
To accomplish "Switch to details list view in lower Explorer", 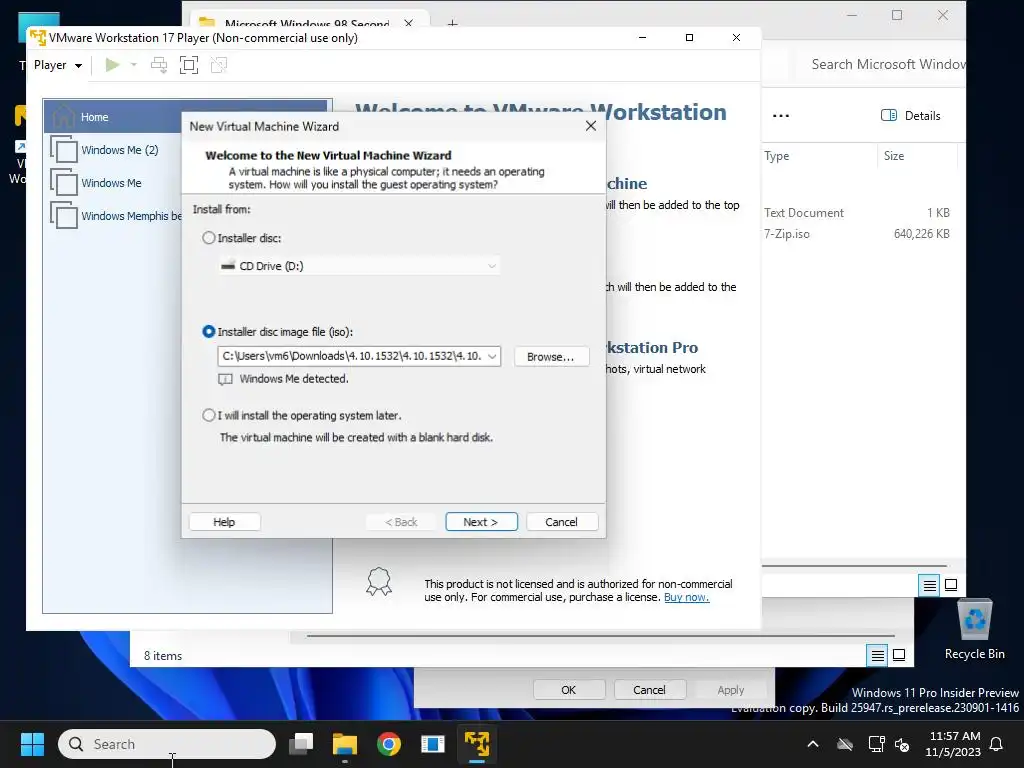I will (878, 655).
